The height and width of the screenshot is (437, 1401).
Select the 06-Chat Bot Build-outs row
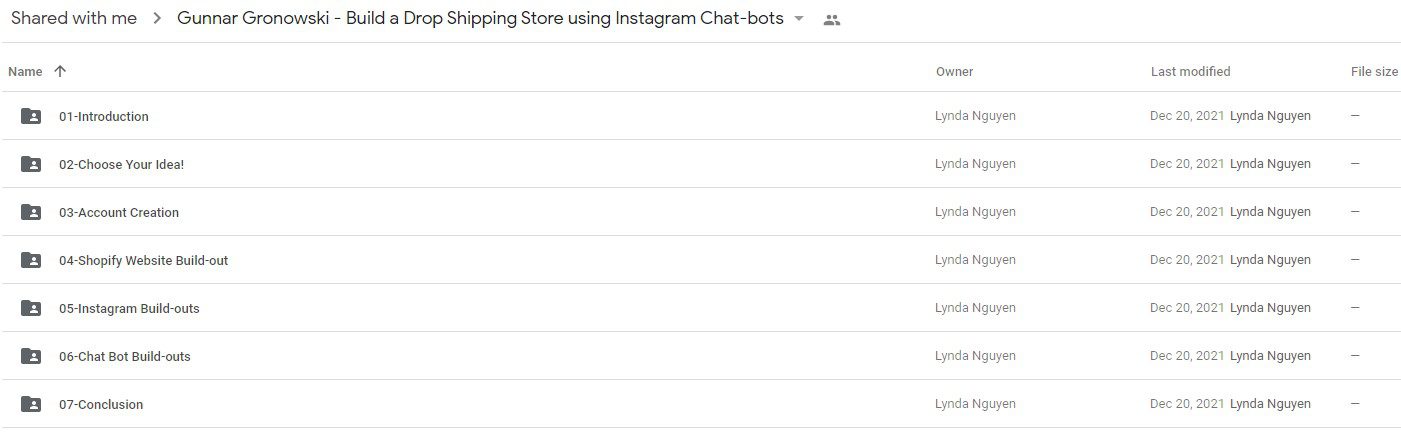click(x=700, y=356)
